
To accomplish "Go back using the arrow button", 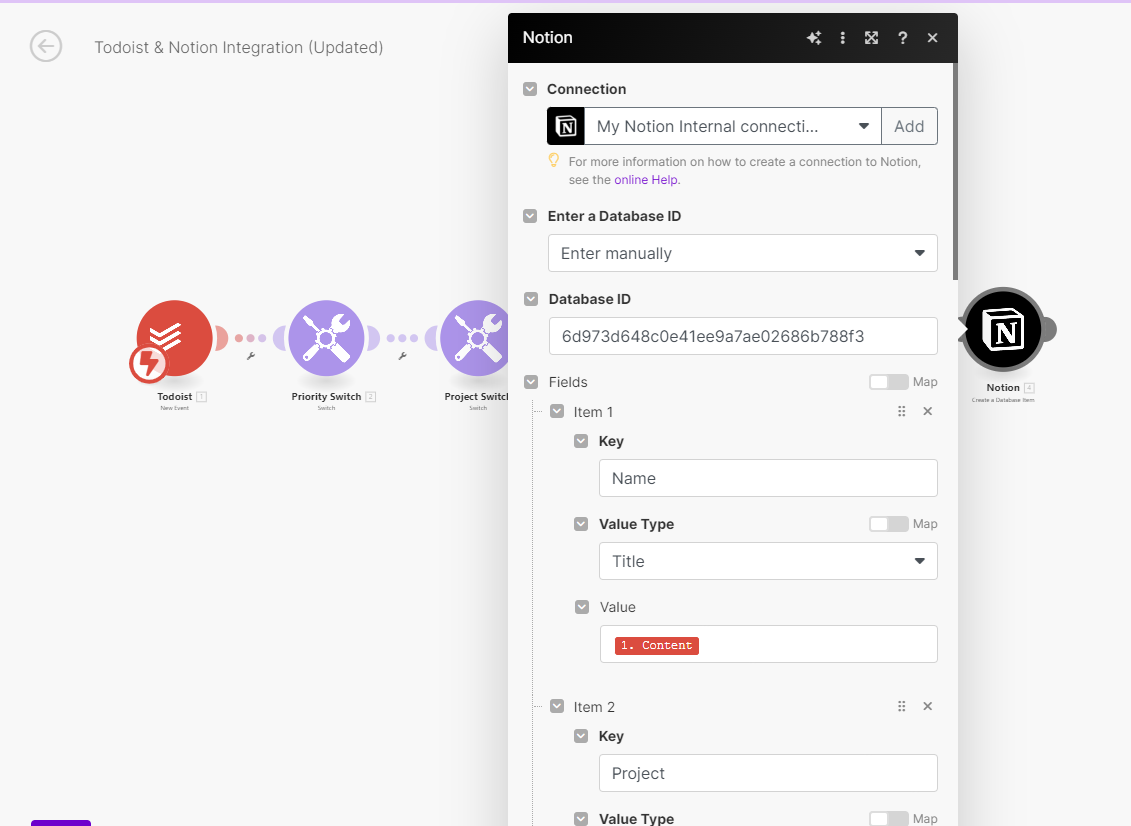I will tap(45, 46).
